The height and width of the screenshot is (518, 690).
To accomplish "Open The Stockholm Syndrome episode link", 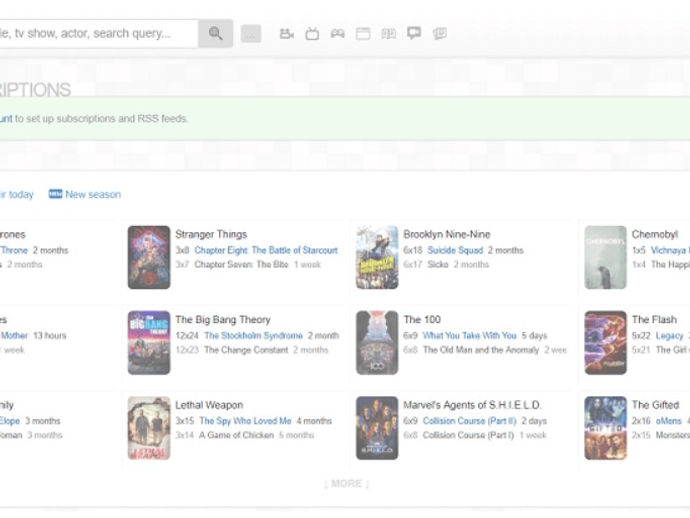I will click(253, 336).
